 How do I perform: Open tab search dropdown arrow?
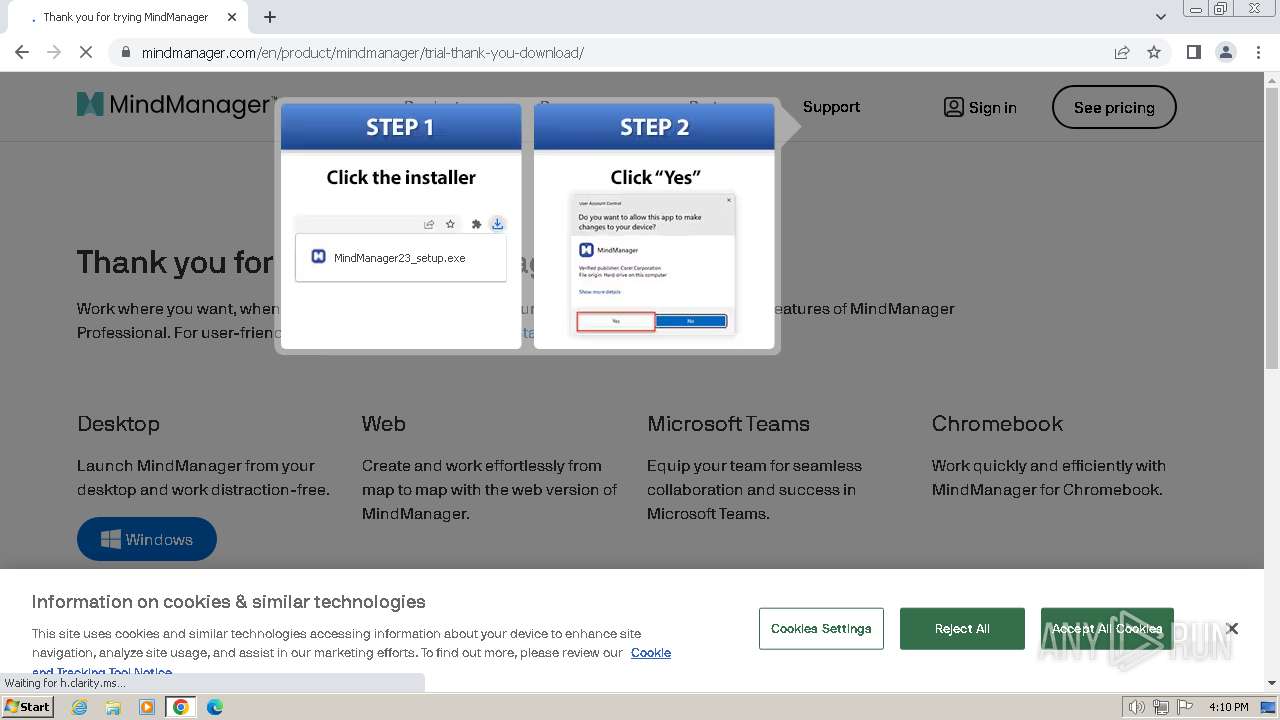tap(1161, 17)
